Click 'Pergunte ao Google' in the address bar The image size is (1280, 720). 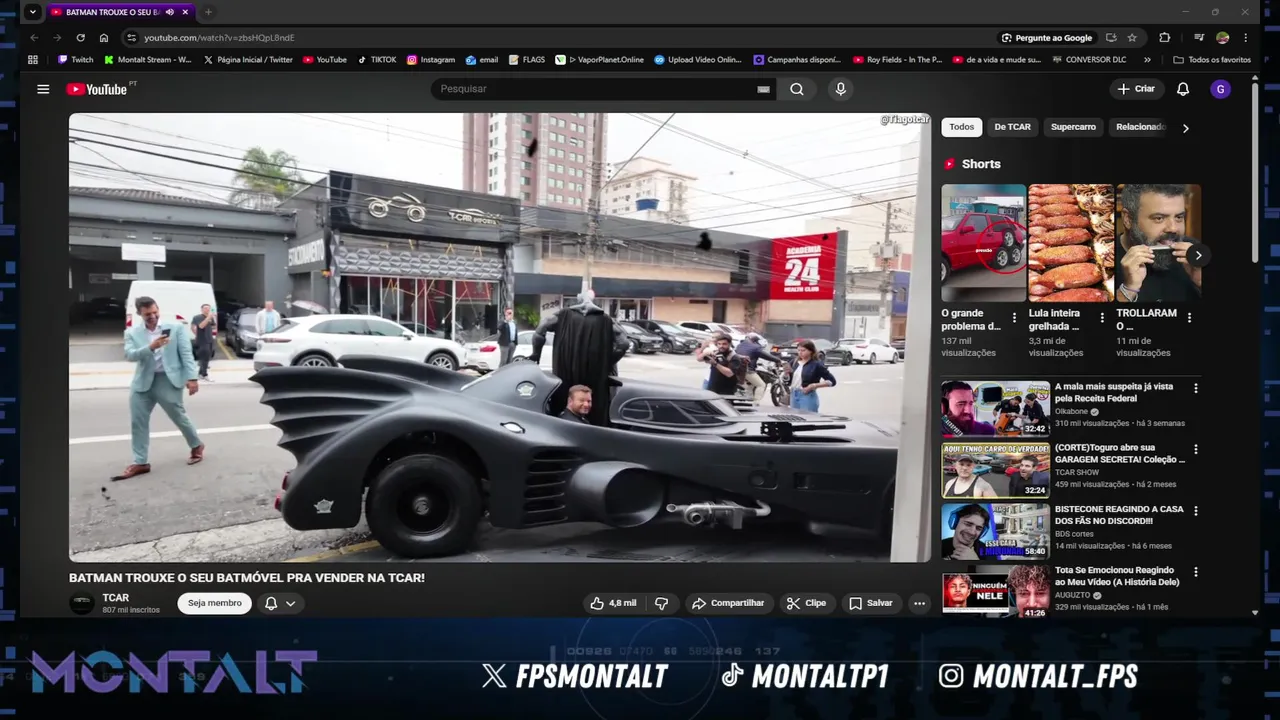[x=1046, y=38]
